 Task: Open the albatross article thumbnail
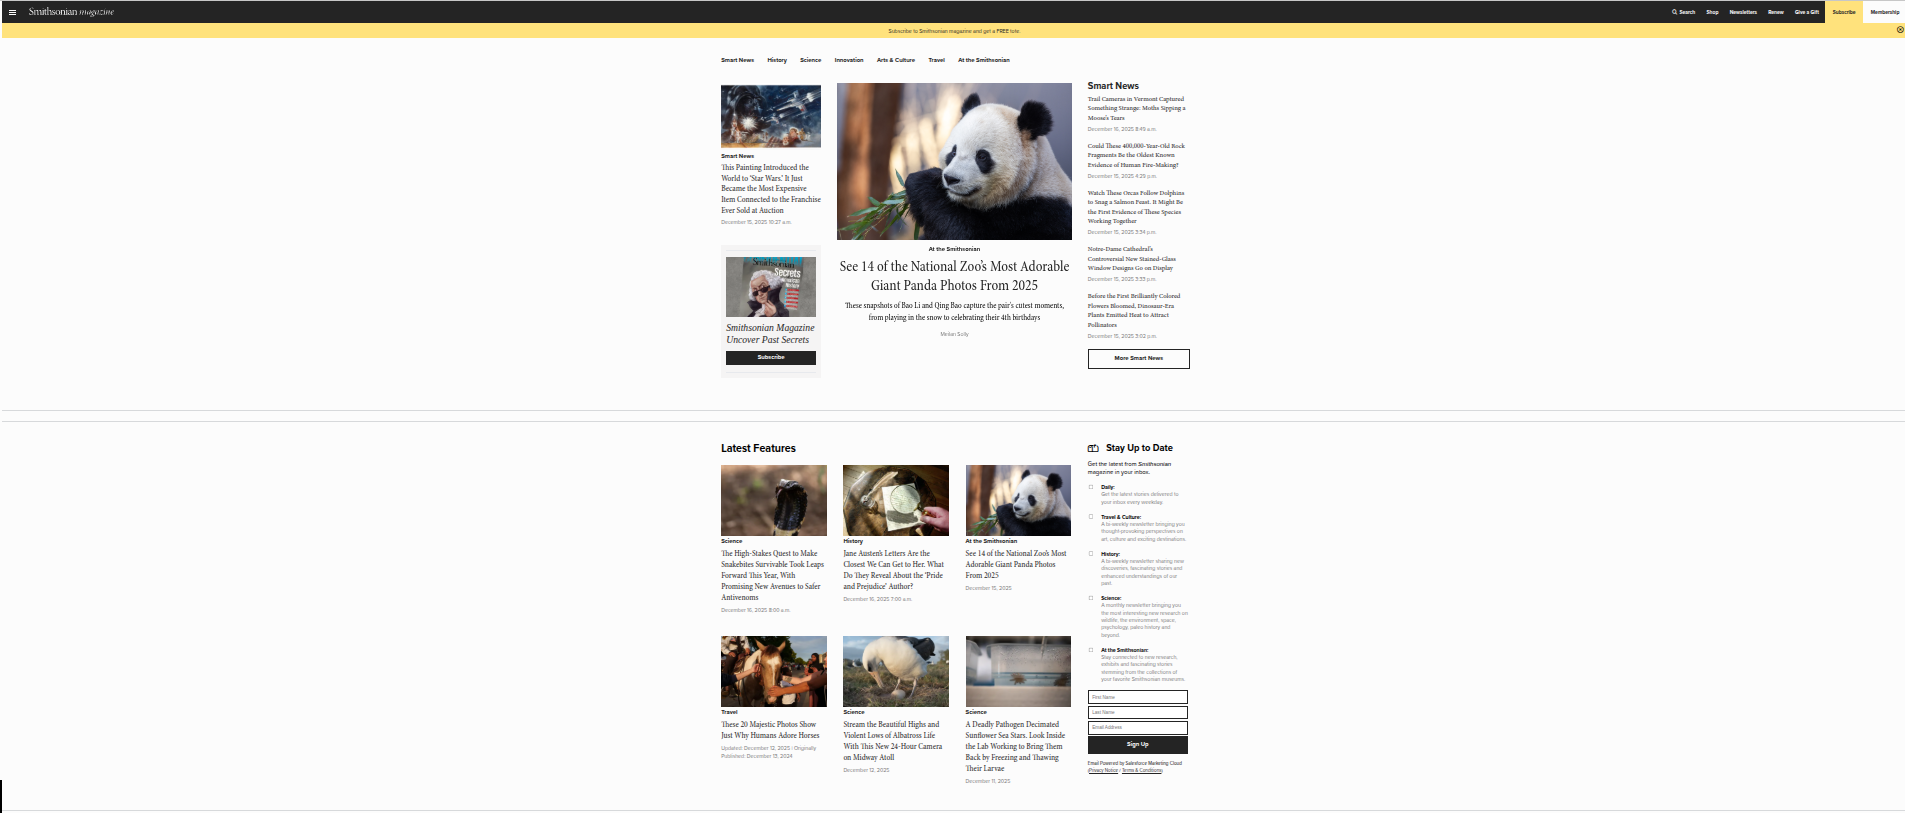pos(895,671)
